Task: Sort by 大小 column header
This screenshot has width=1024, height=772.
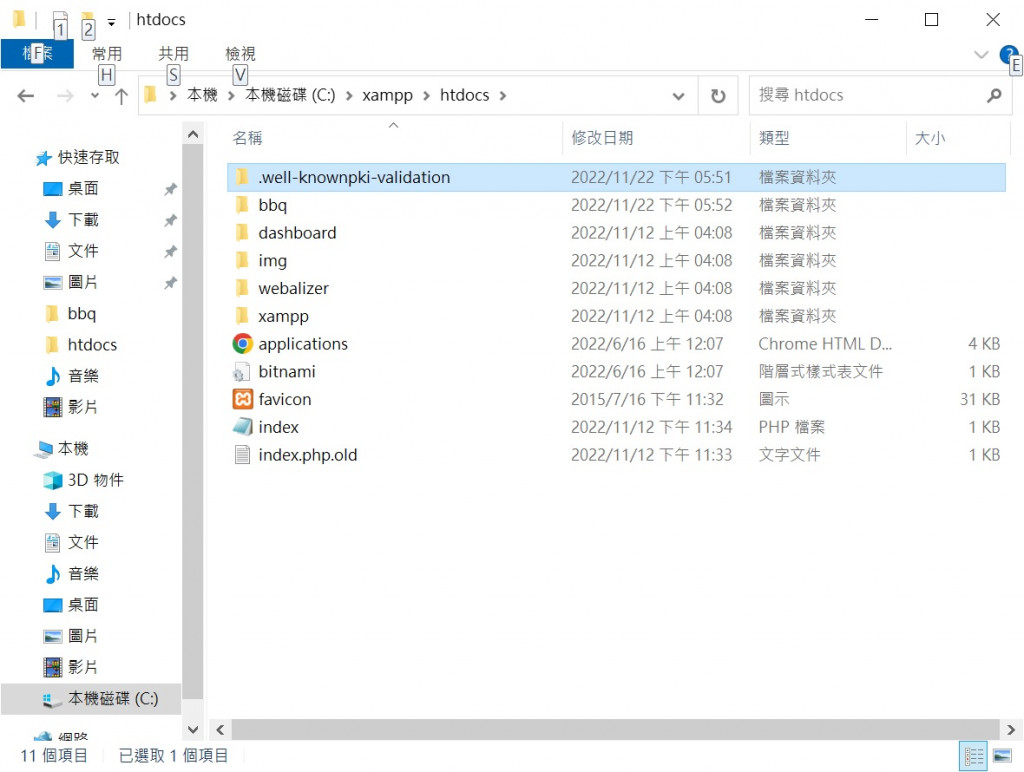Action: click(957, 138)
